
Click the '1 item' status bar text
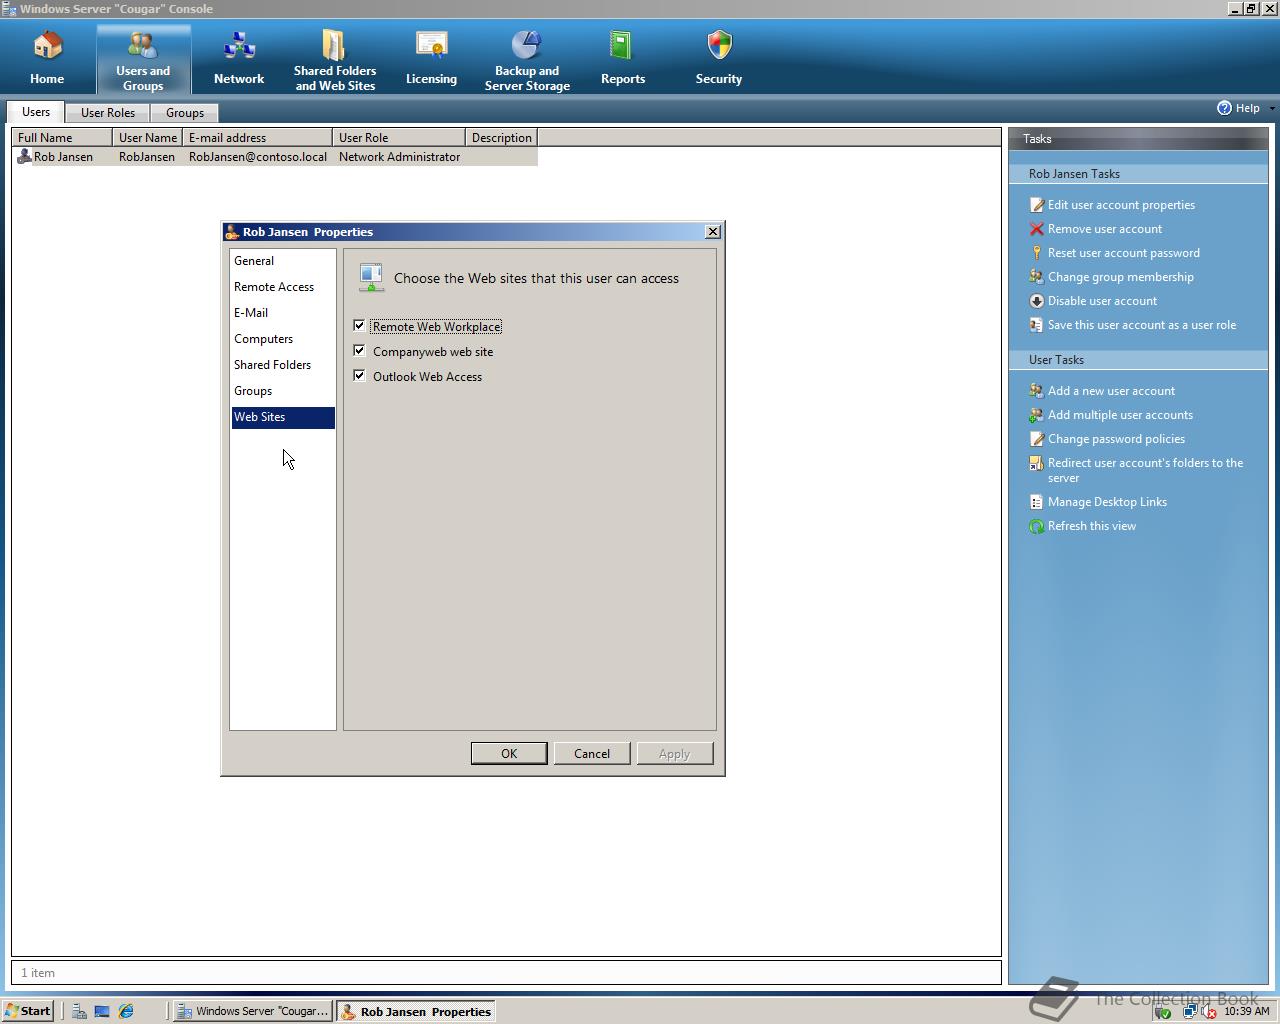38,973
